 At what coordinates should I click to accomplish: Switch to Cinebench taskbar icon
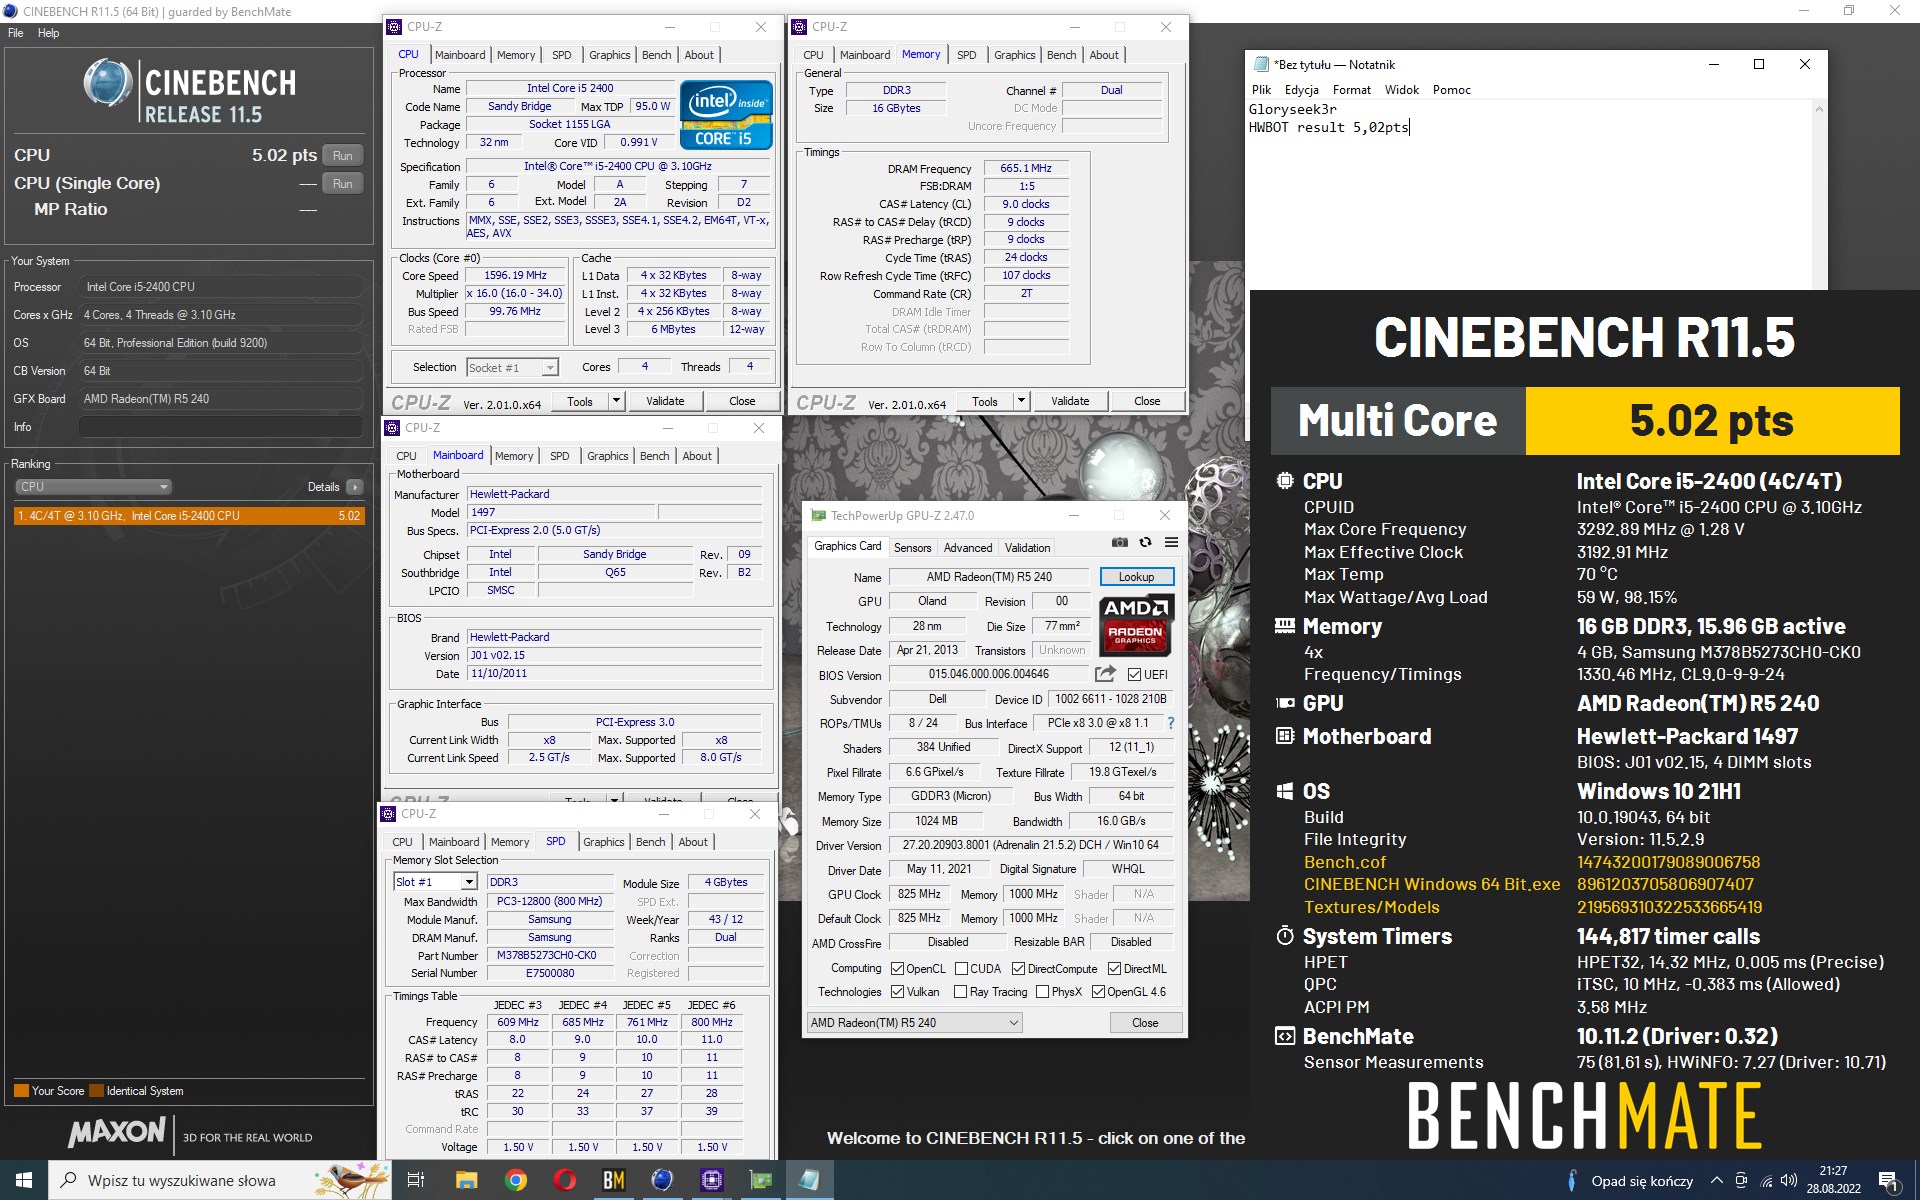coord(662,1180)
